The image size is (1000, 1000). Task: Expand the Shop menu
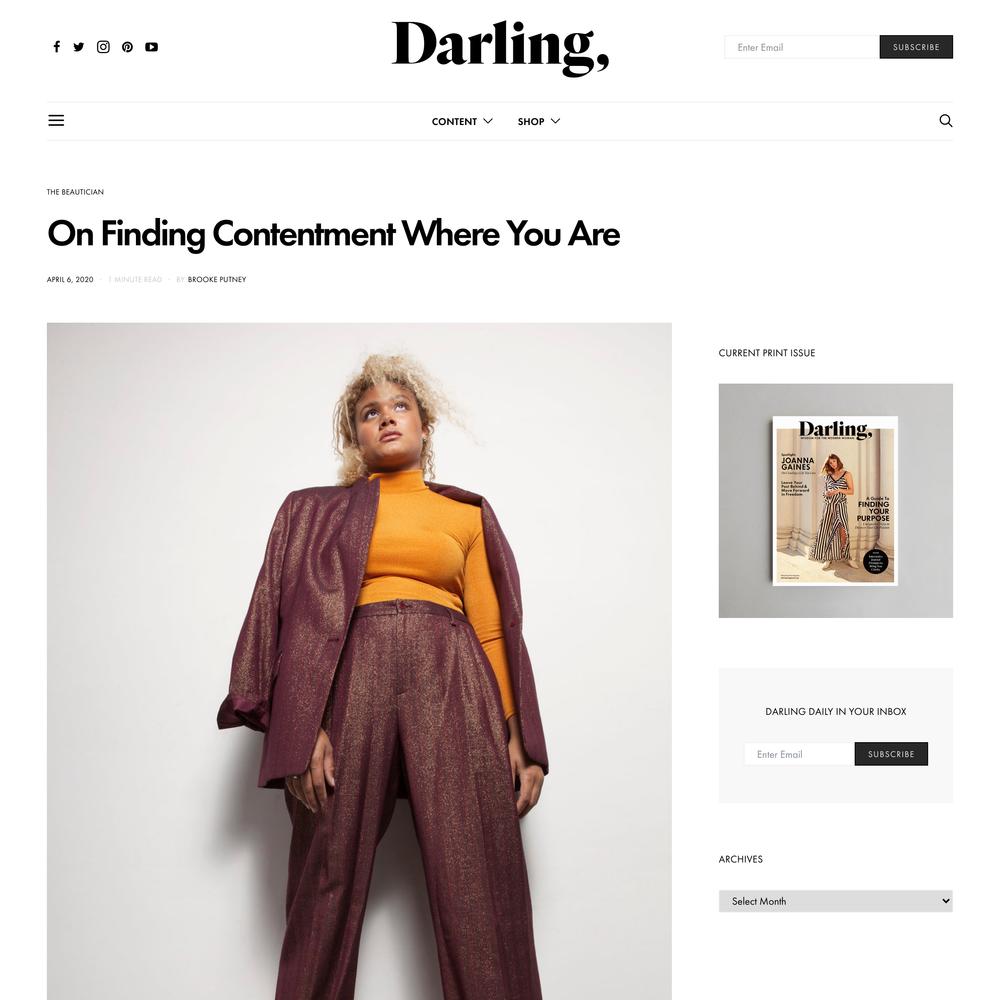[538, 121]
